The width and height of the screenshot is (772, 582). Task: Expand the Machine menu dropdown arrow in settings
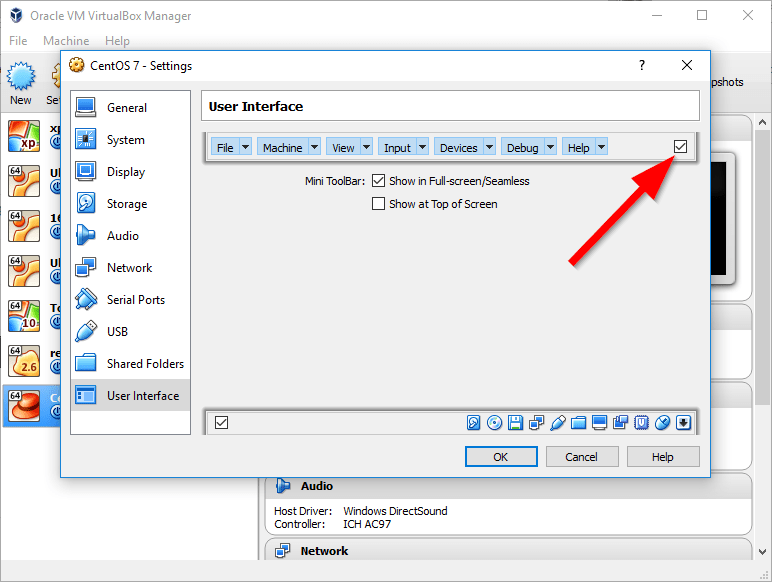point(315,147)
